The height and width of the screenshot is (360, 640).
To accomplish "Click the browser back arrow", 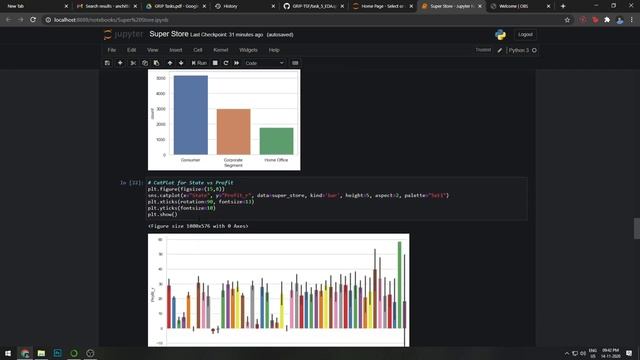I will tap(9, 20).
